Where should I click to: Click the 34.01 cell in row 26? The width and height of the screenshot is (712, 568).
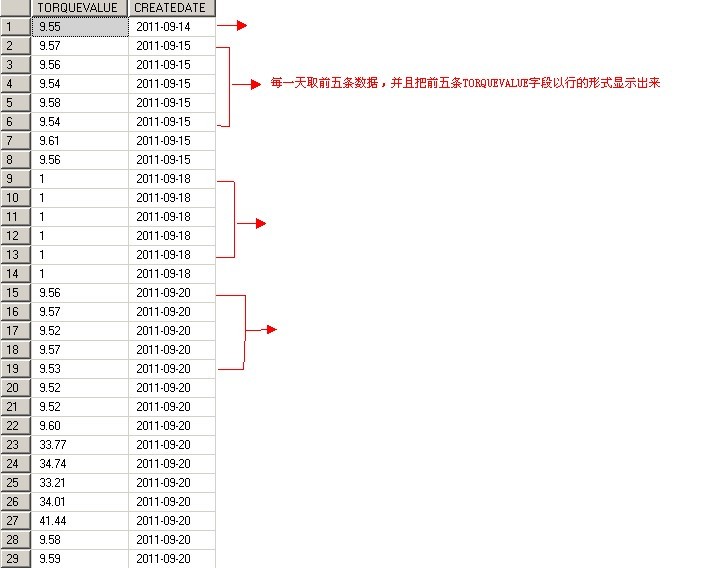point(80,502)
